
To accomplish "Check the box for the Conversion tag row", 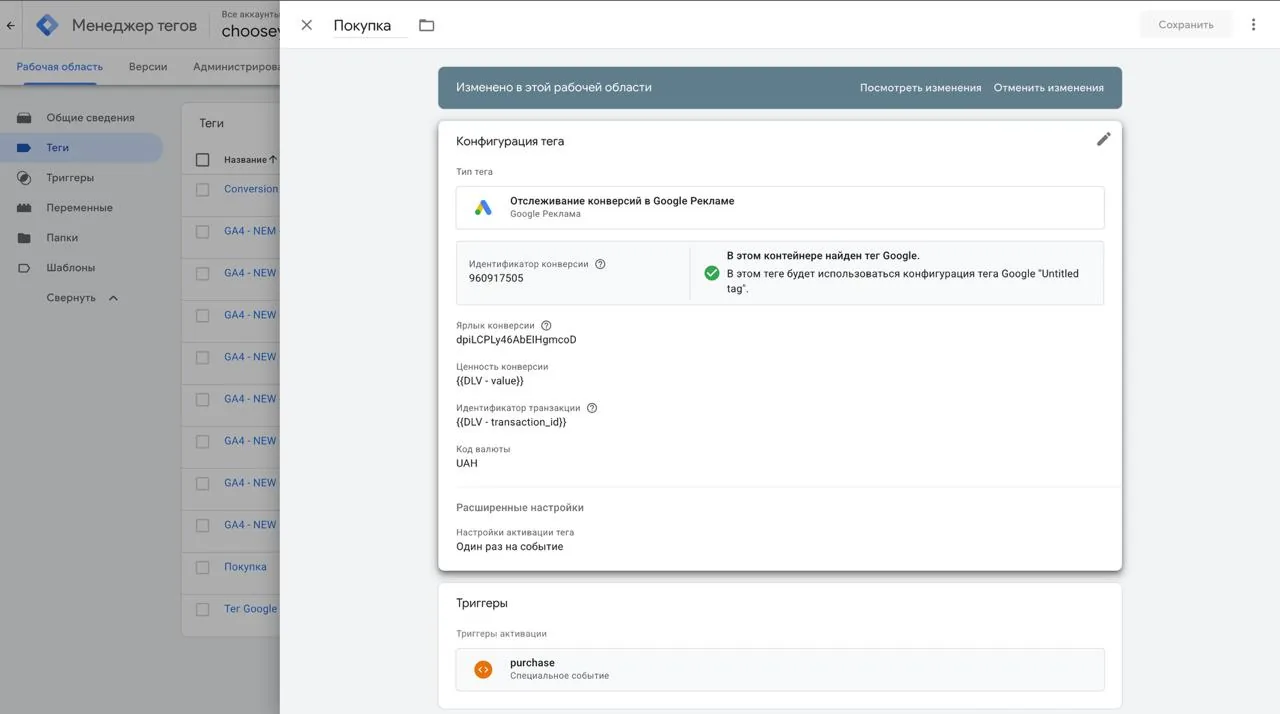I will (203, 189).
